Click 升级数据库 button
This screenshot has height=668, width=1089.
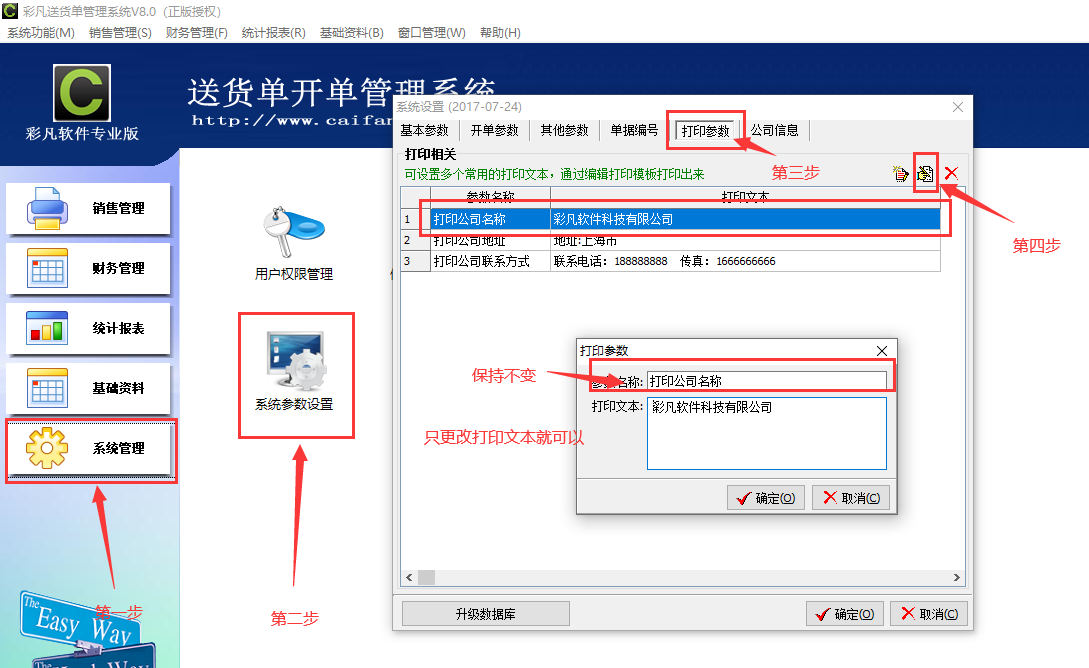[485, 614]
